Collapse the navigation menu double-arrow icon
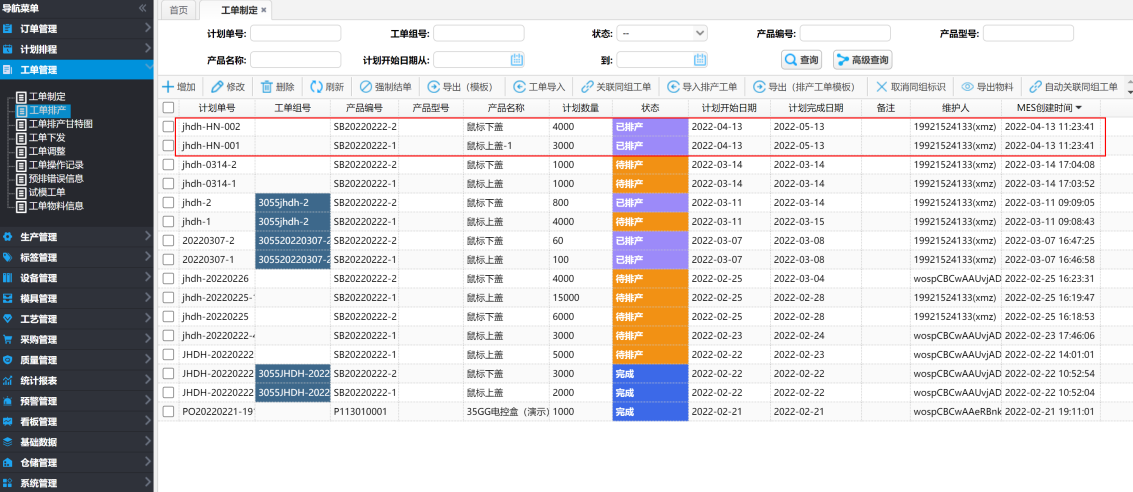This screenshot has width=1133, height=492. coord(142,8)
